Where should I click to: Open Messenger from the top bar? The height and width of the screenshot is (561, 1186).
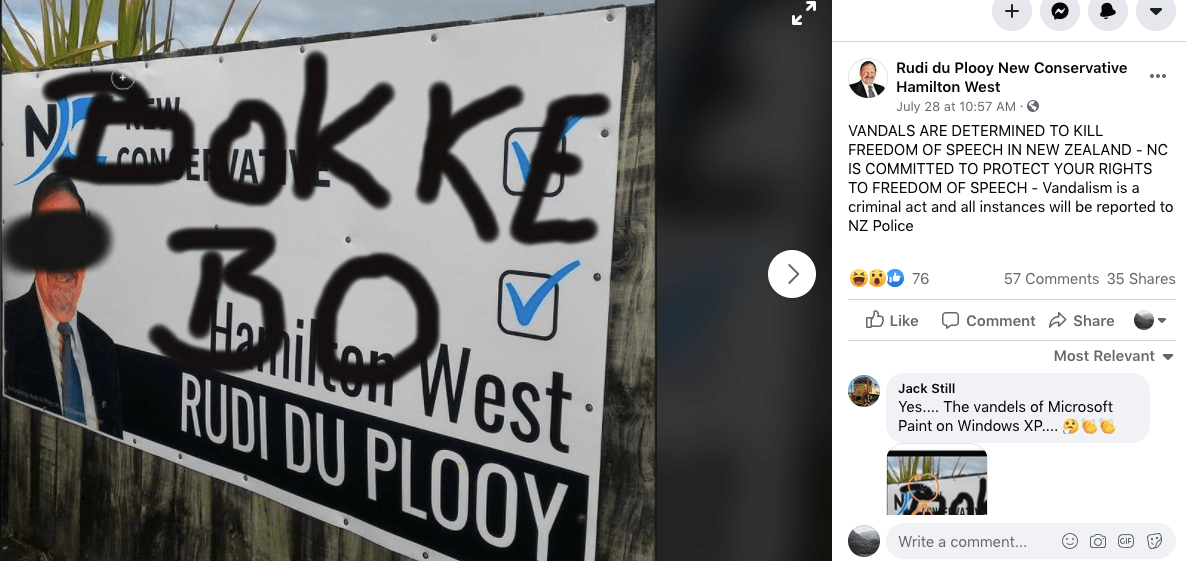pyautogui.click(x=1060, y=11)
